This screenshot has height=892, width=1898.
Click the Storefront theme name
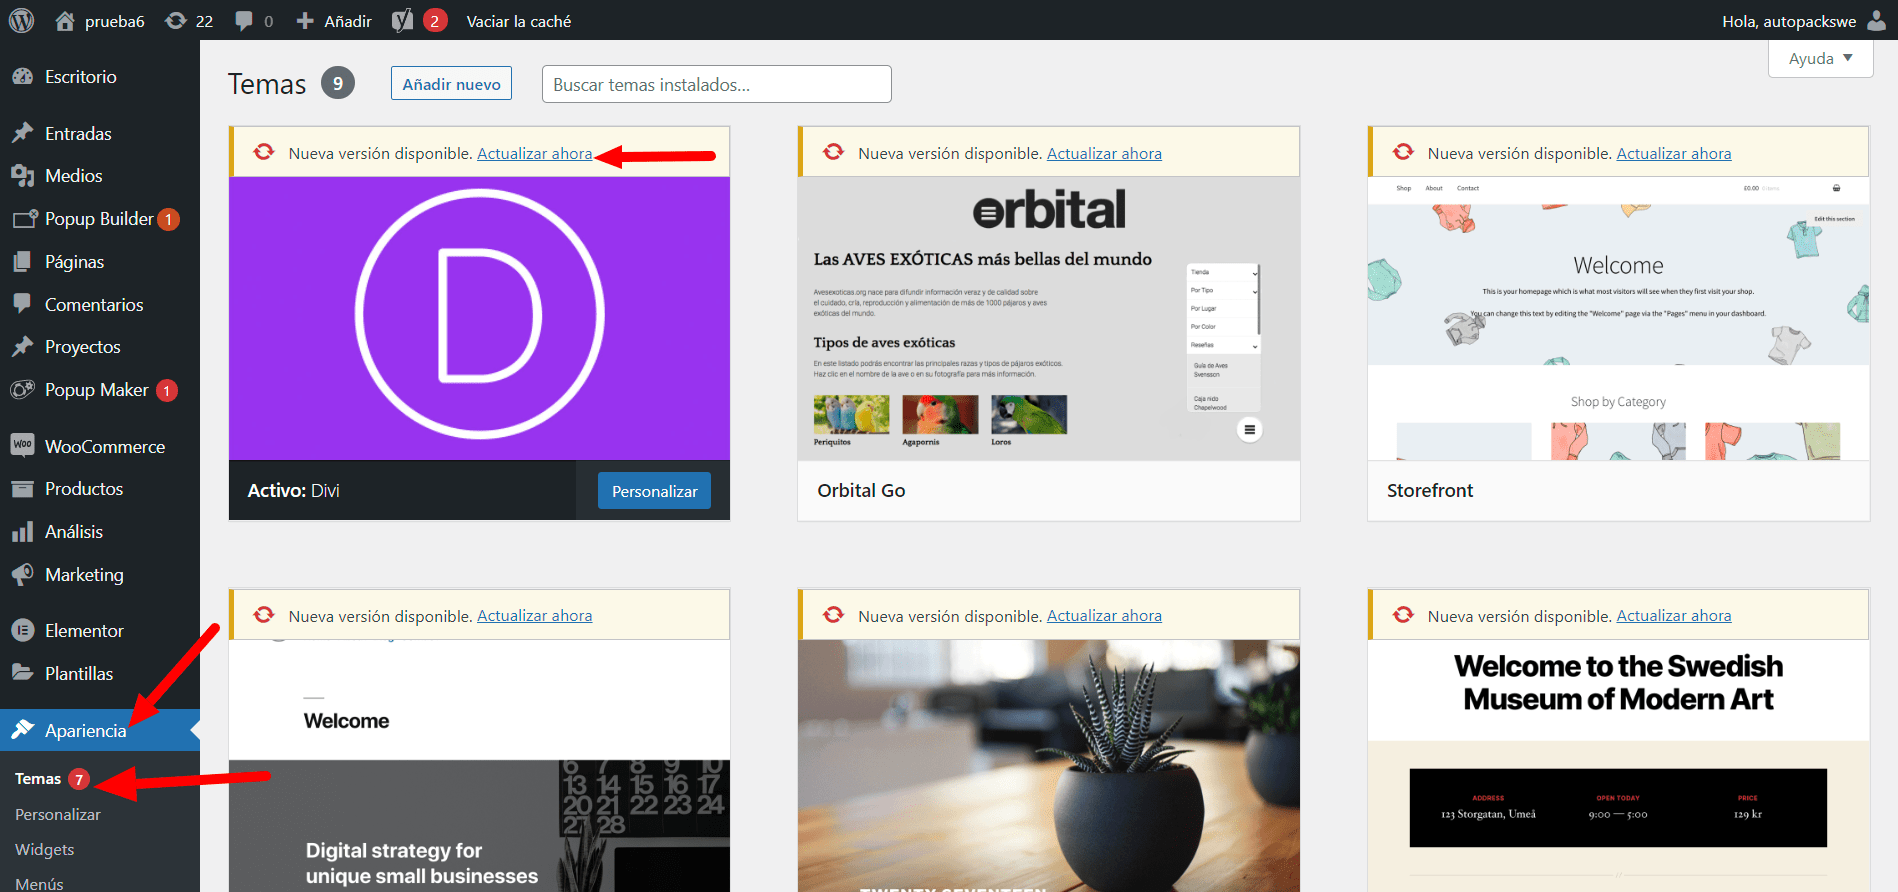point(1430,490)
